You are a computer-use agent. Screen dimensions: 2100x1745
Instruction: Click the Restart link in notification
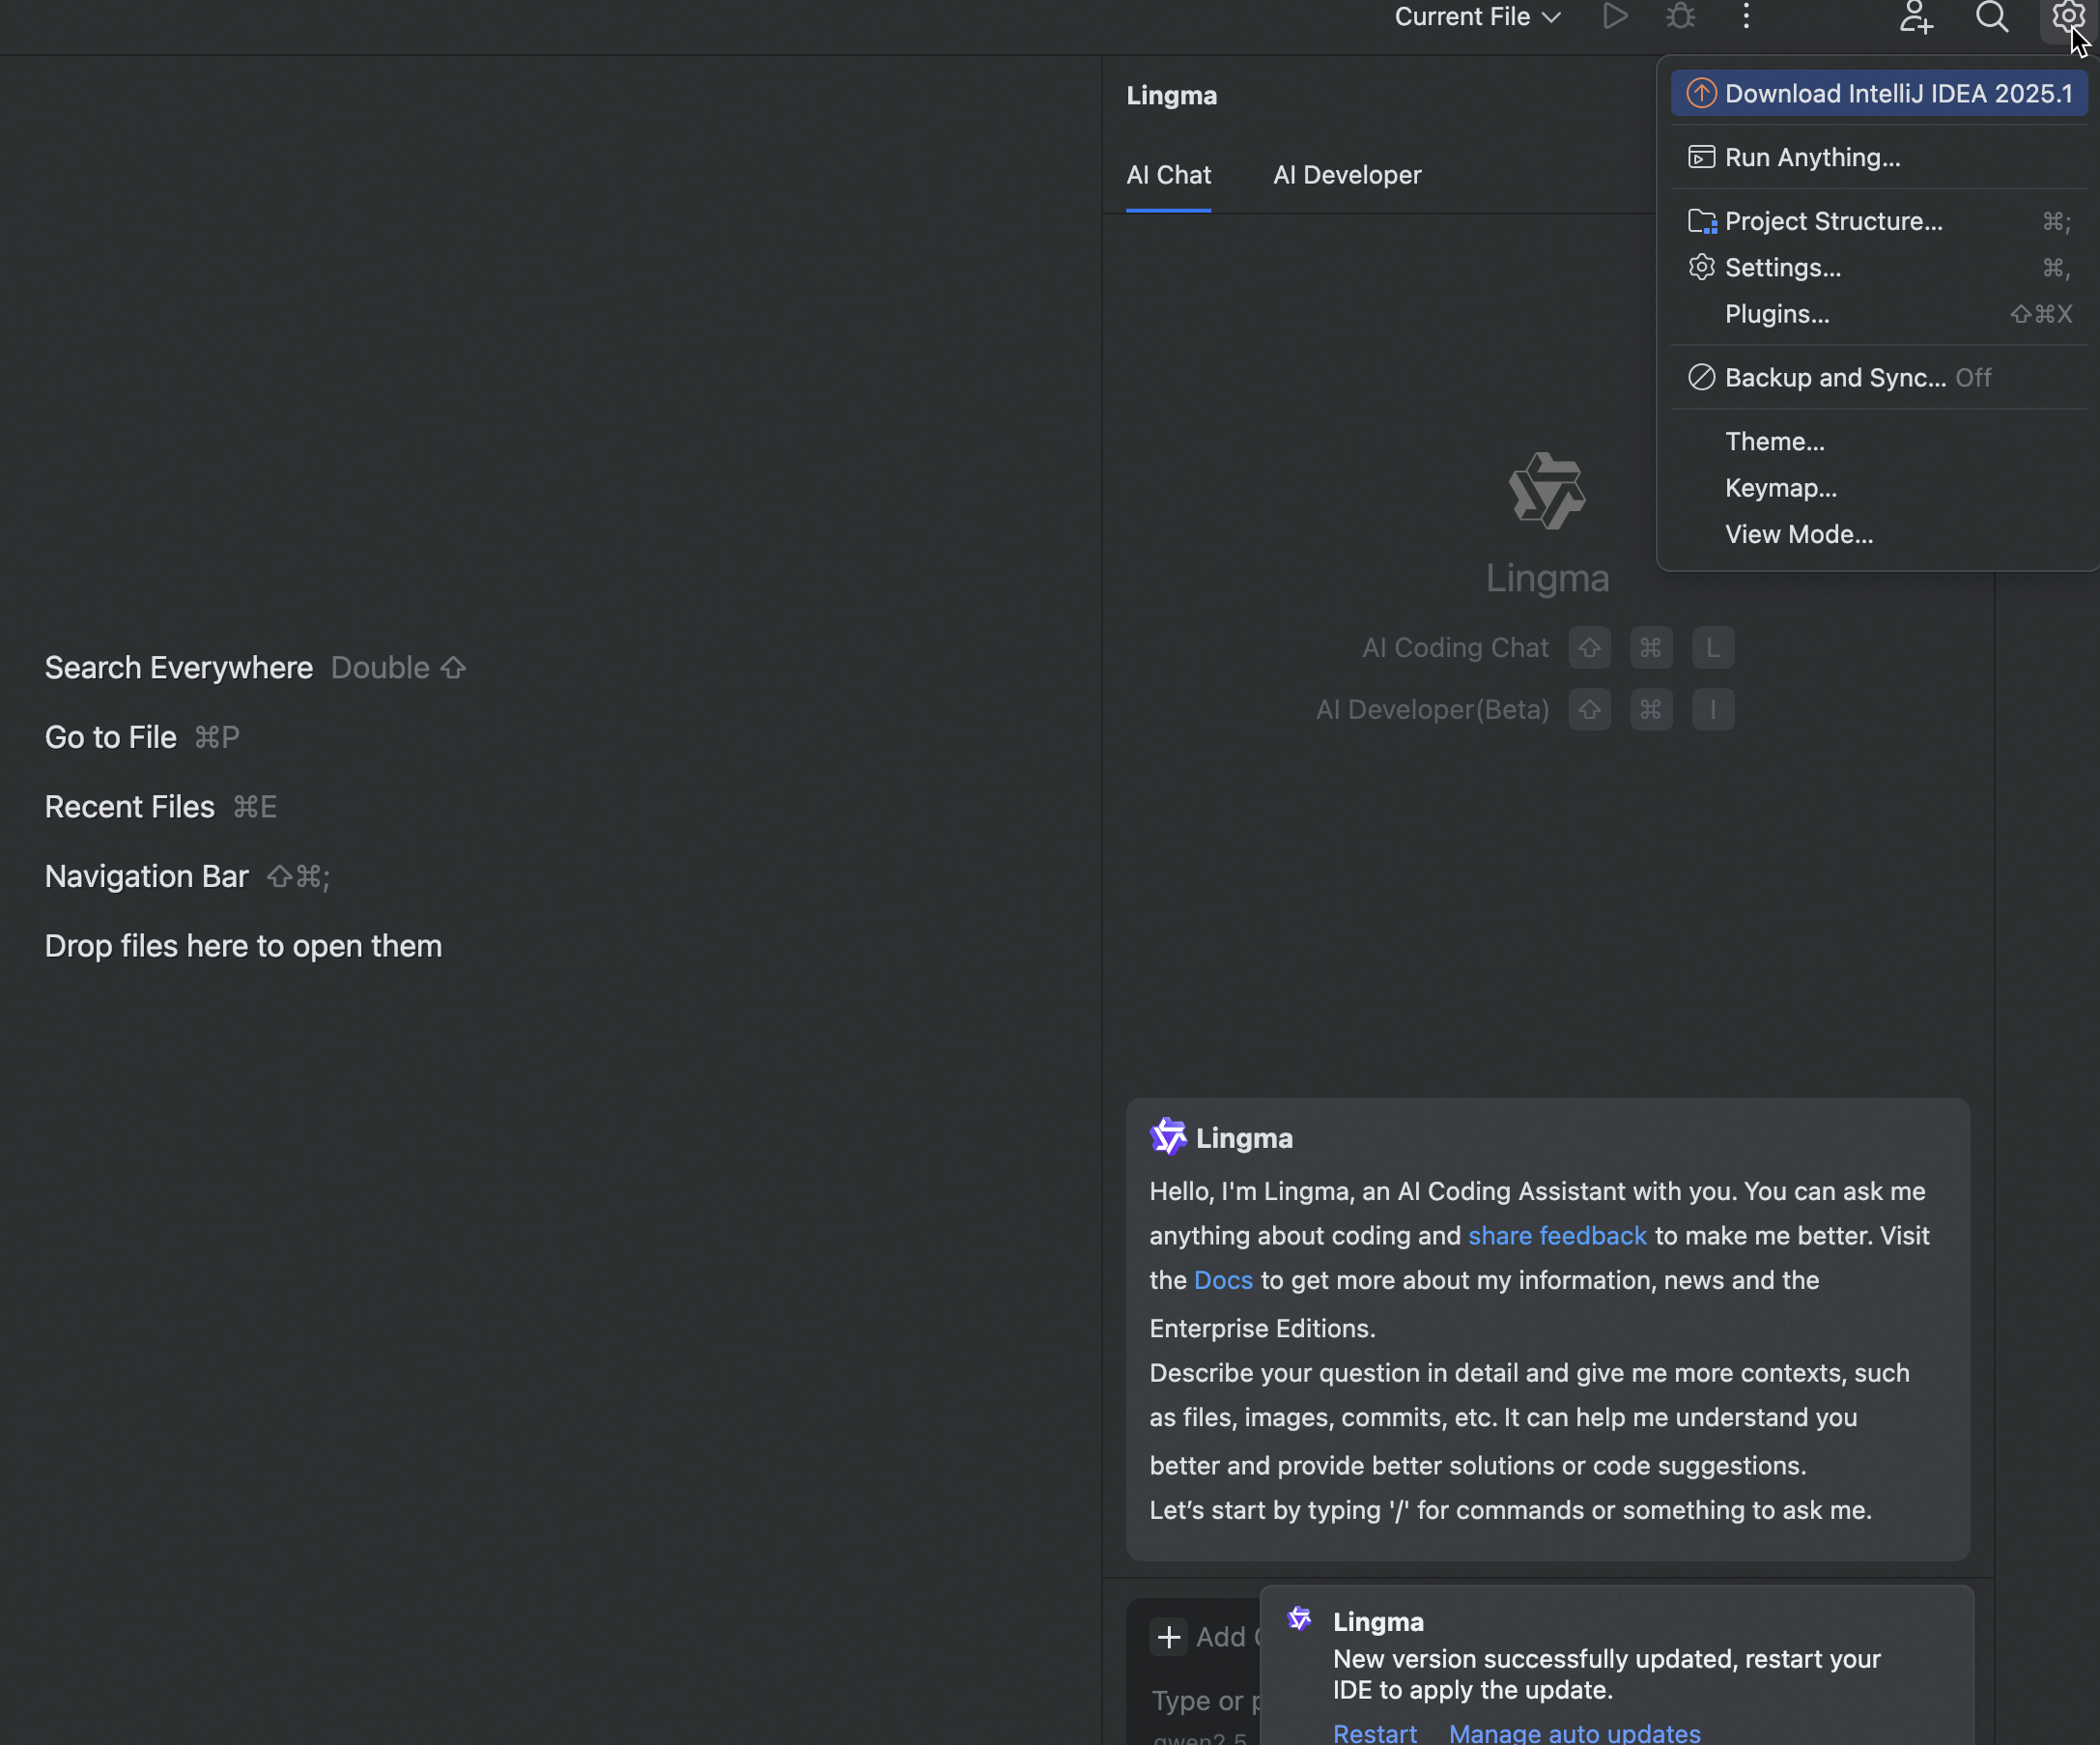click(1375, 1732)
